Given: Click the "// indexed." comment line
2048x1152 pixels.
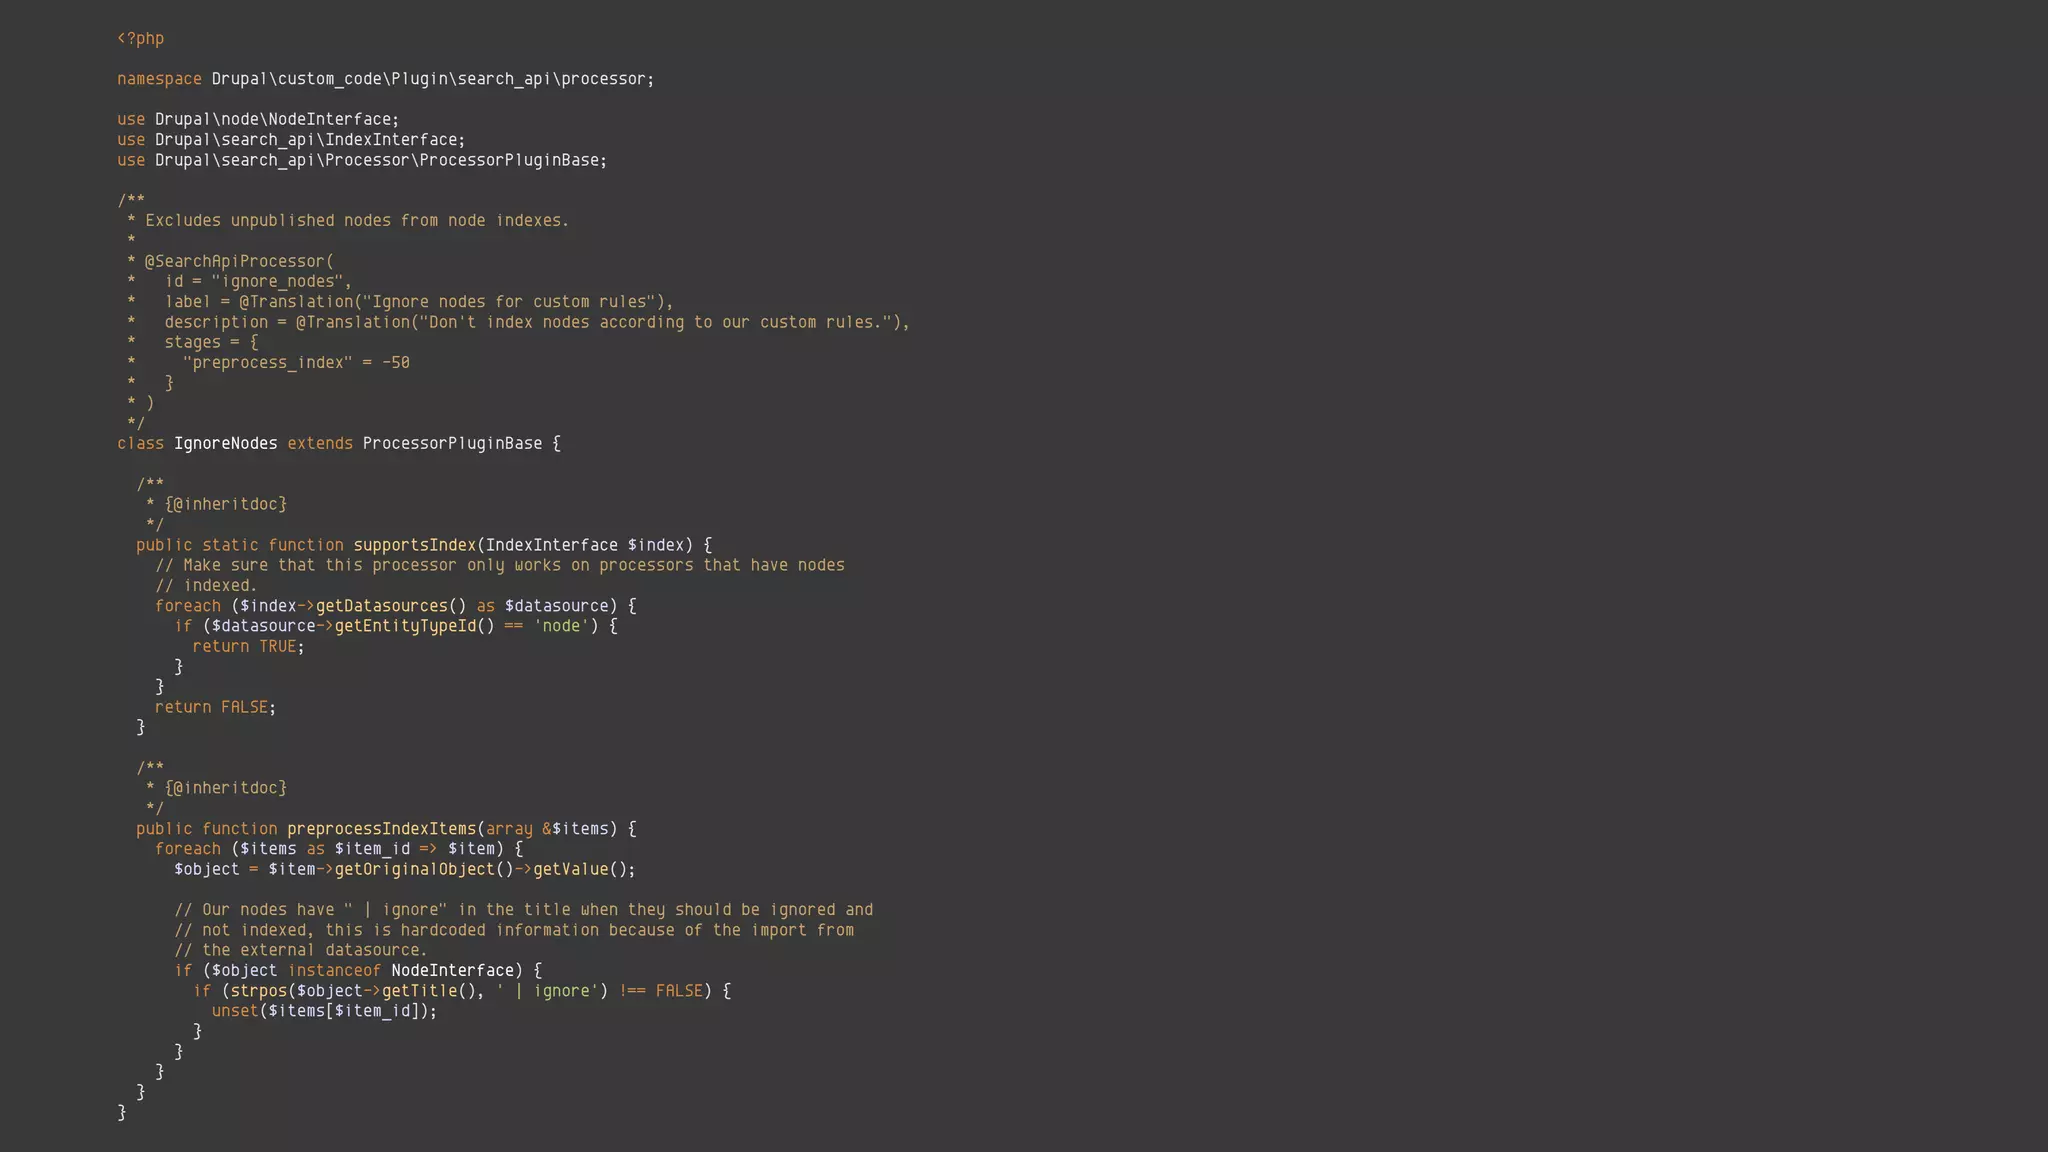Looking at the screenshot, I should (x=206, y=586).
